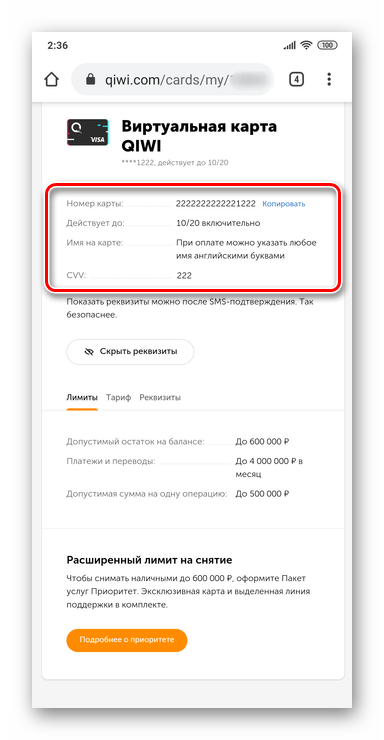Click the Подробнее о приоритете button
This screenshot has height=740, width=384.
pos(127,640)
